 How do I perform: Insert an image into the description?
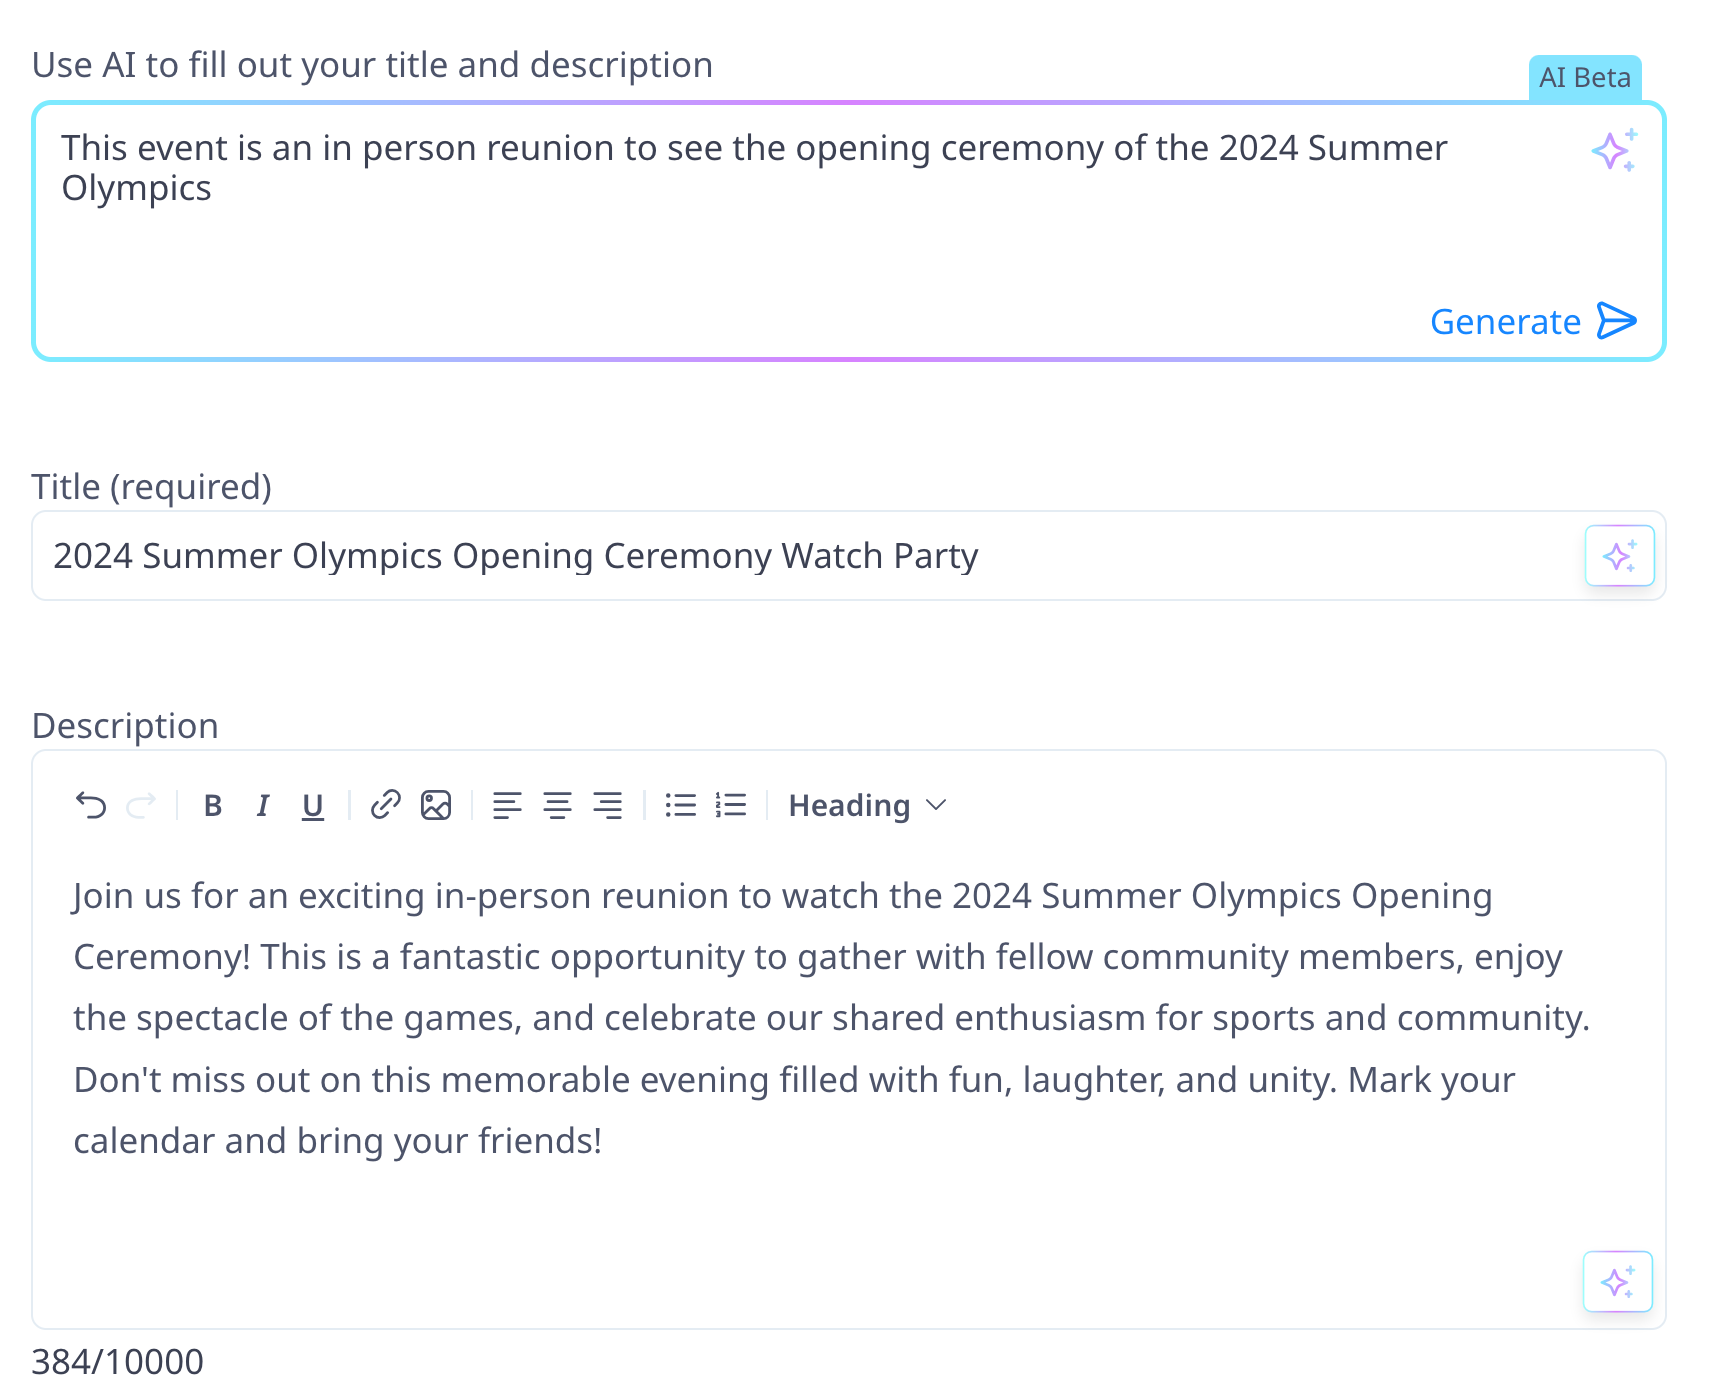(x=437, y=806)
